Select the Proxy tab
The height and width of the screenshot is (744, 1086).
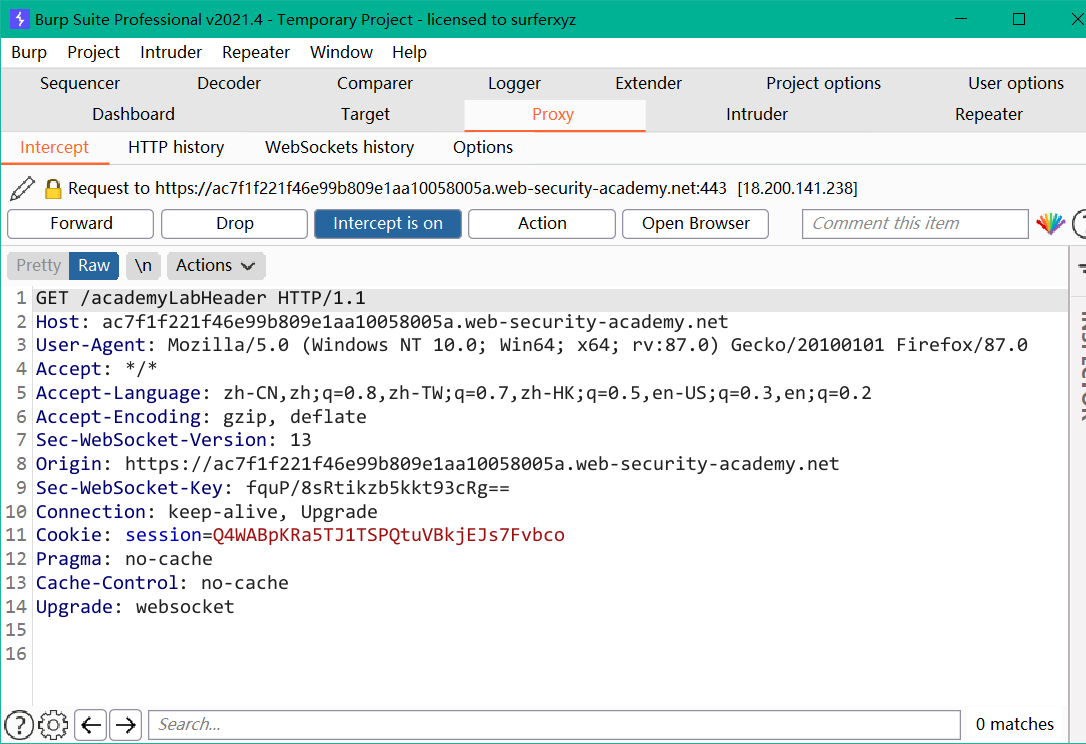click(553, 114)
